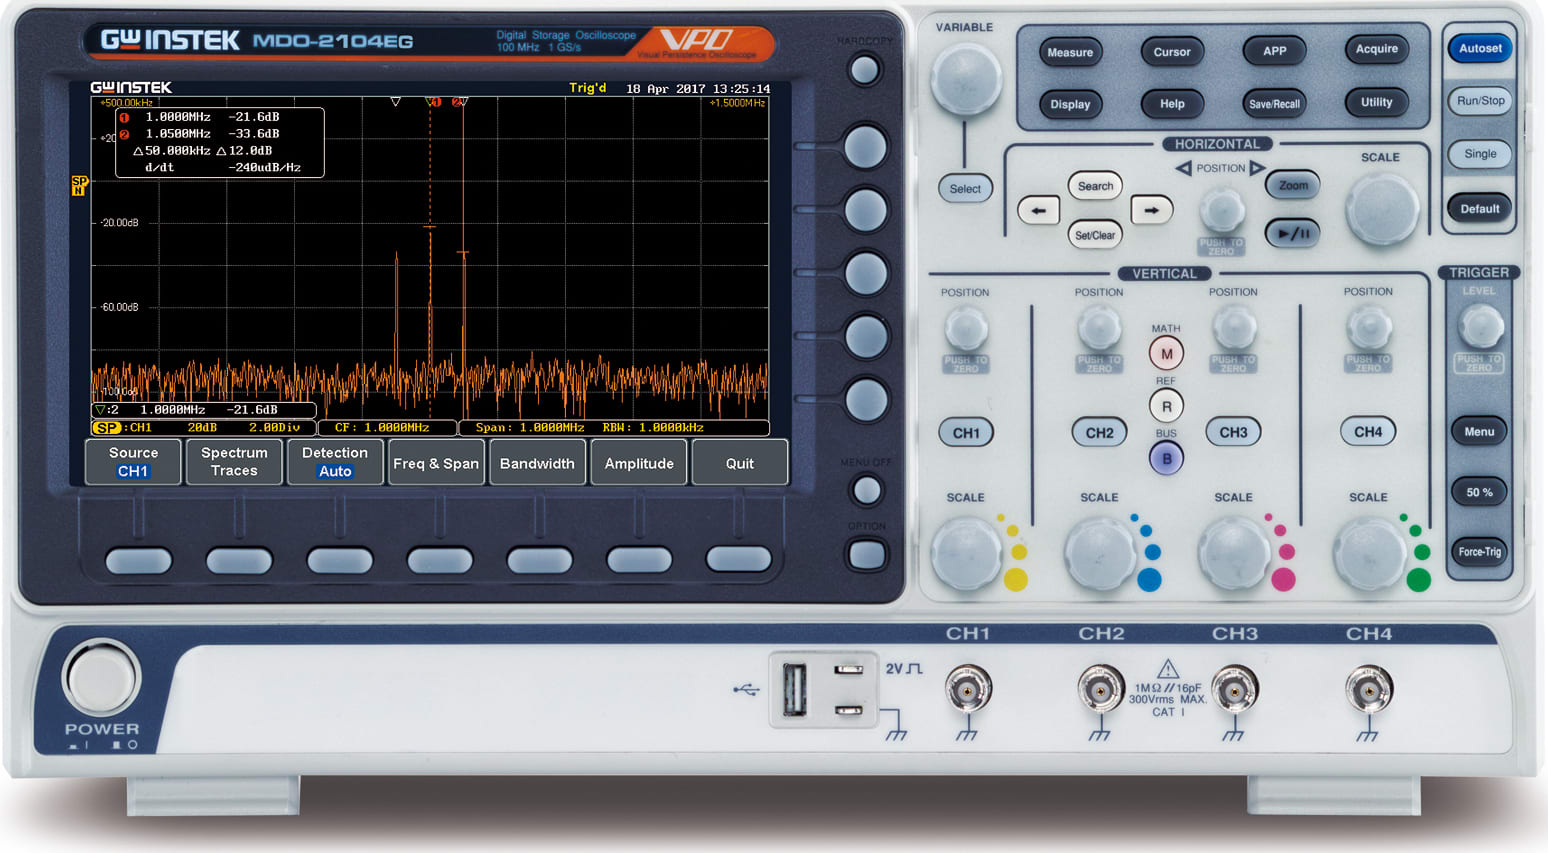Open the Utility button

click(1377, 102)
